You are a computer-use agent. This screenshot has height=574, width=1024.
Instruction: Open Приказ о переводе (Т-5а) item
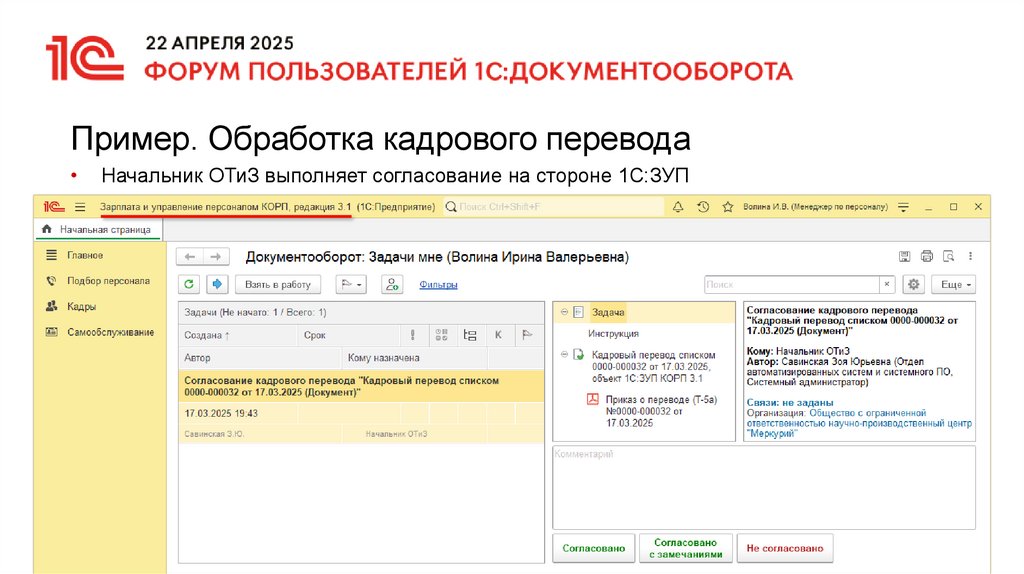tap(661, 411)
